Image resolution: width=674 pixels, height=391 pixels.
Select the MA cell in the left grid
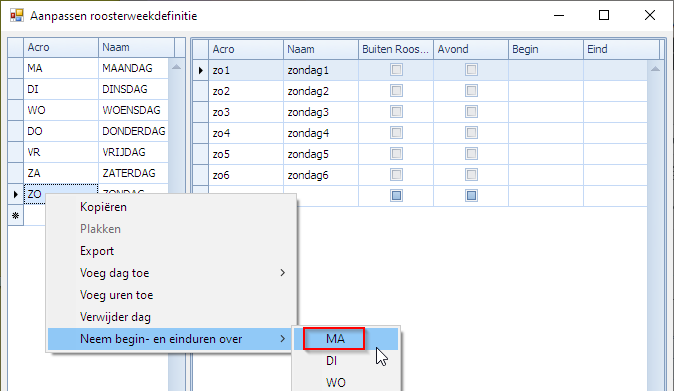point(61,68)
